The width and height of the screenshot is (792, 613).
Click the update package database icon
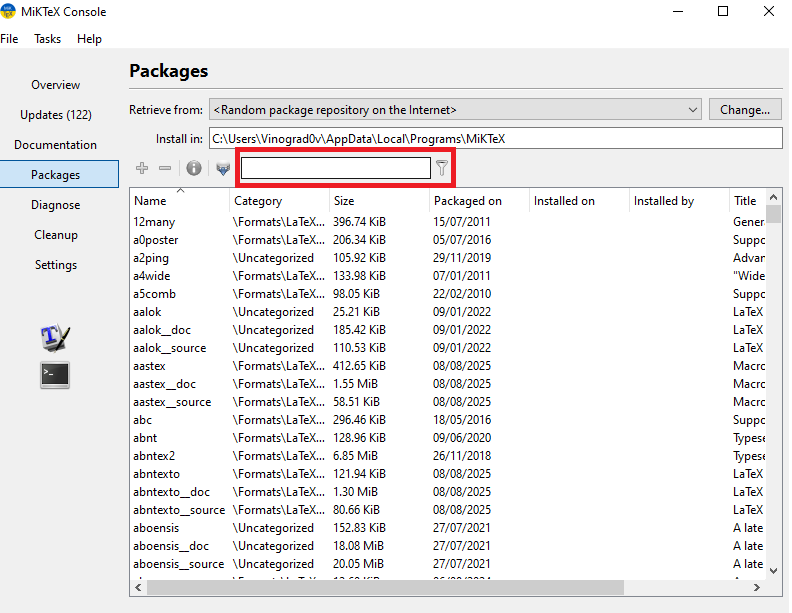[x=223, y=168]
